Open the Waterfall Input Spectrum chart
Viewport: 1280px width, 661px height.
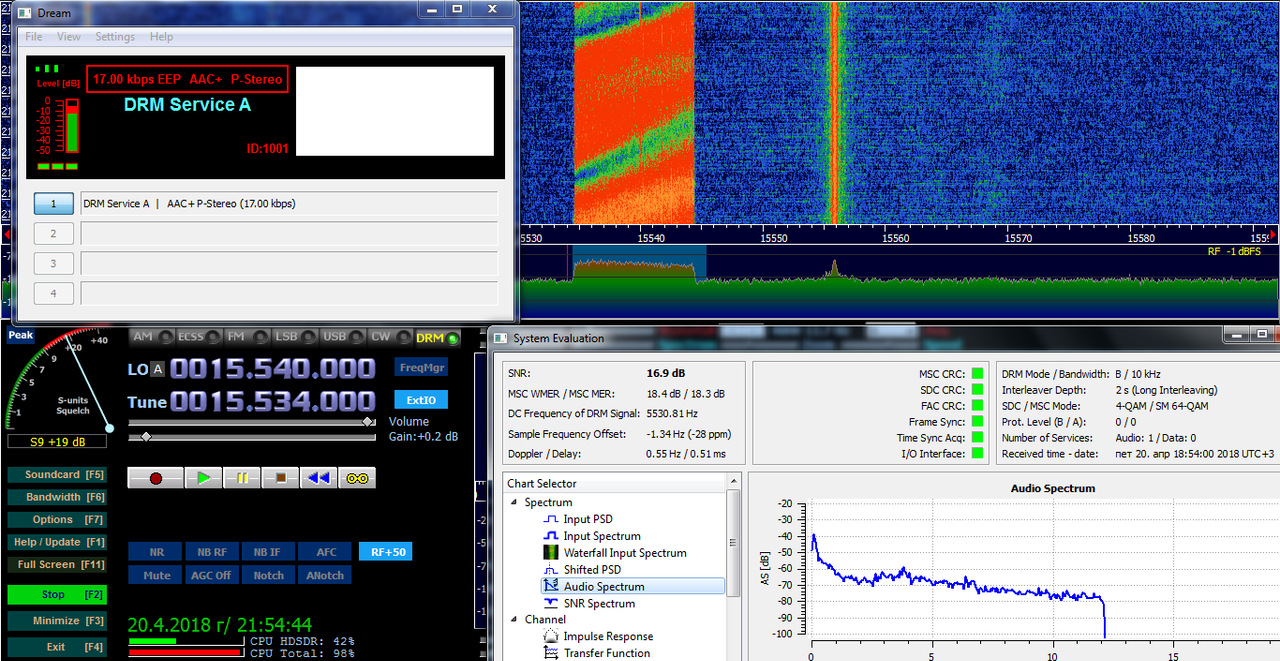(625, 553)
